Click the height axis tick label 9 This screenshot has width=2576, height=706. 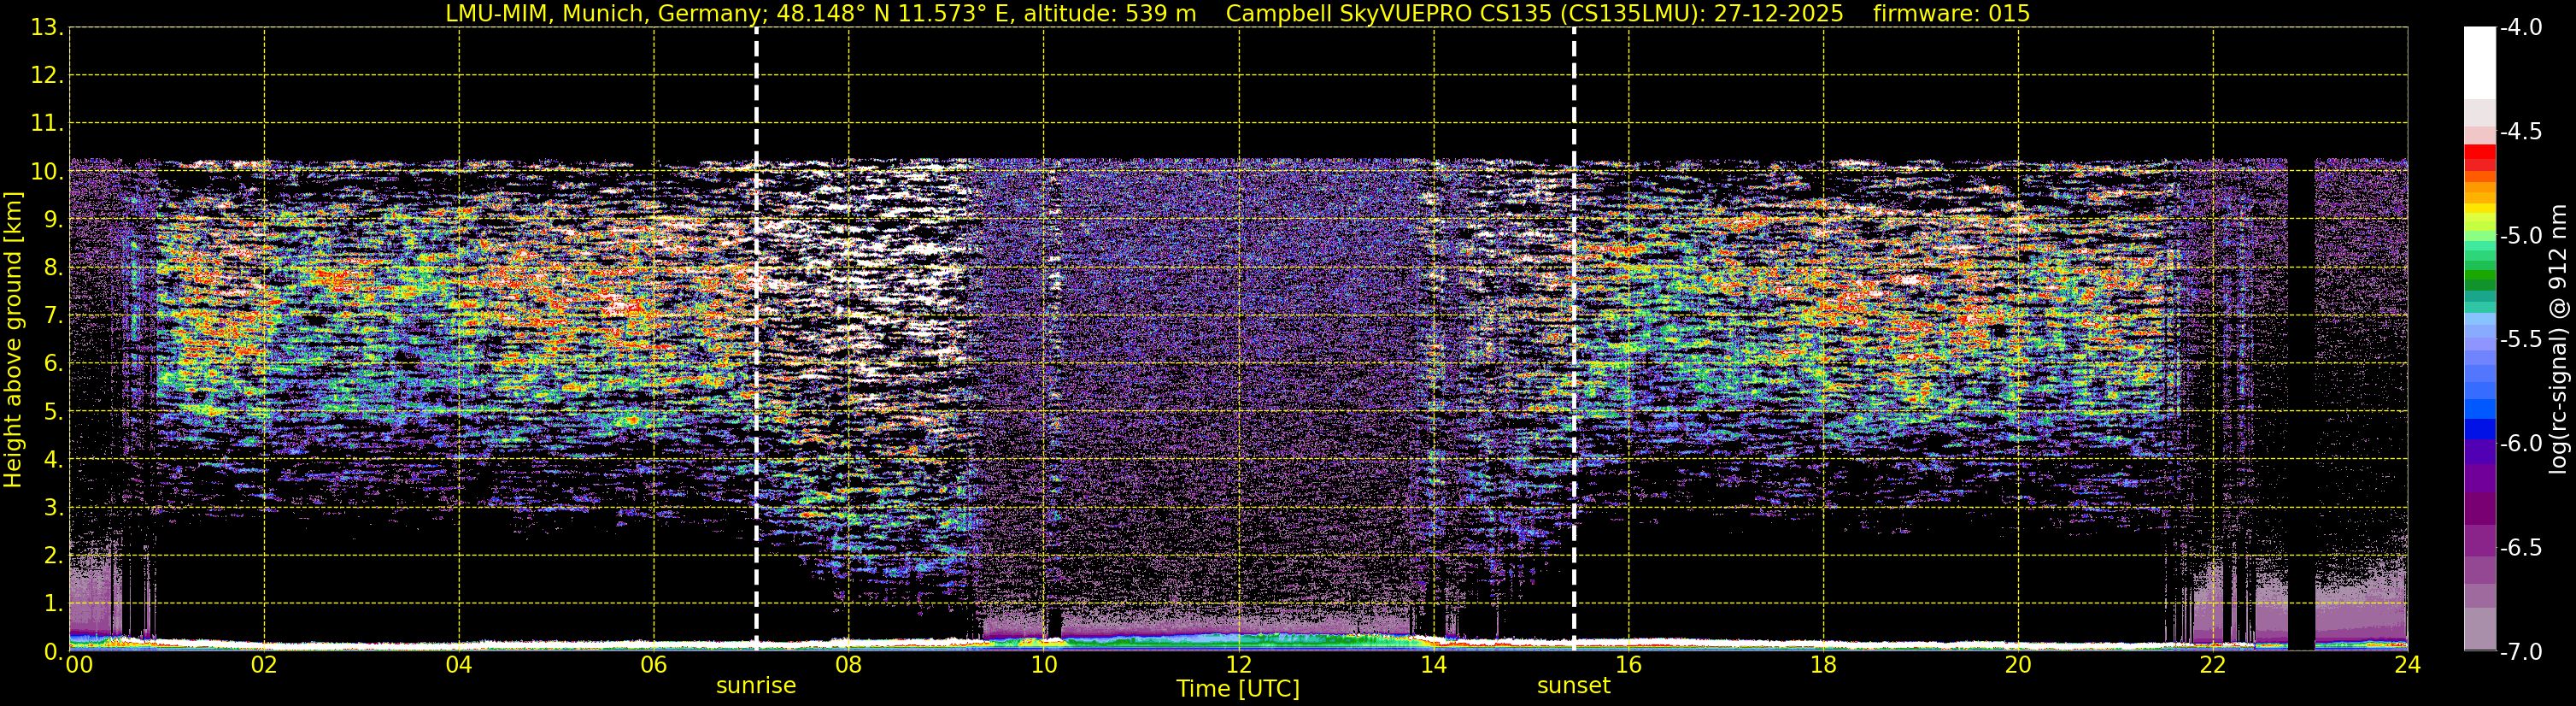(x=53, y=220)
